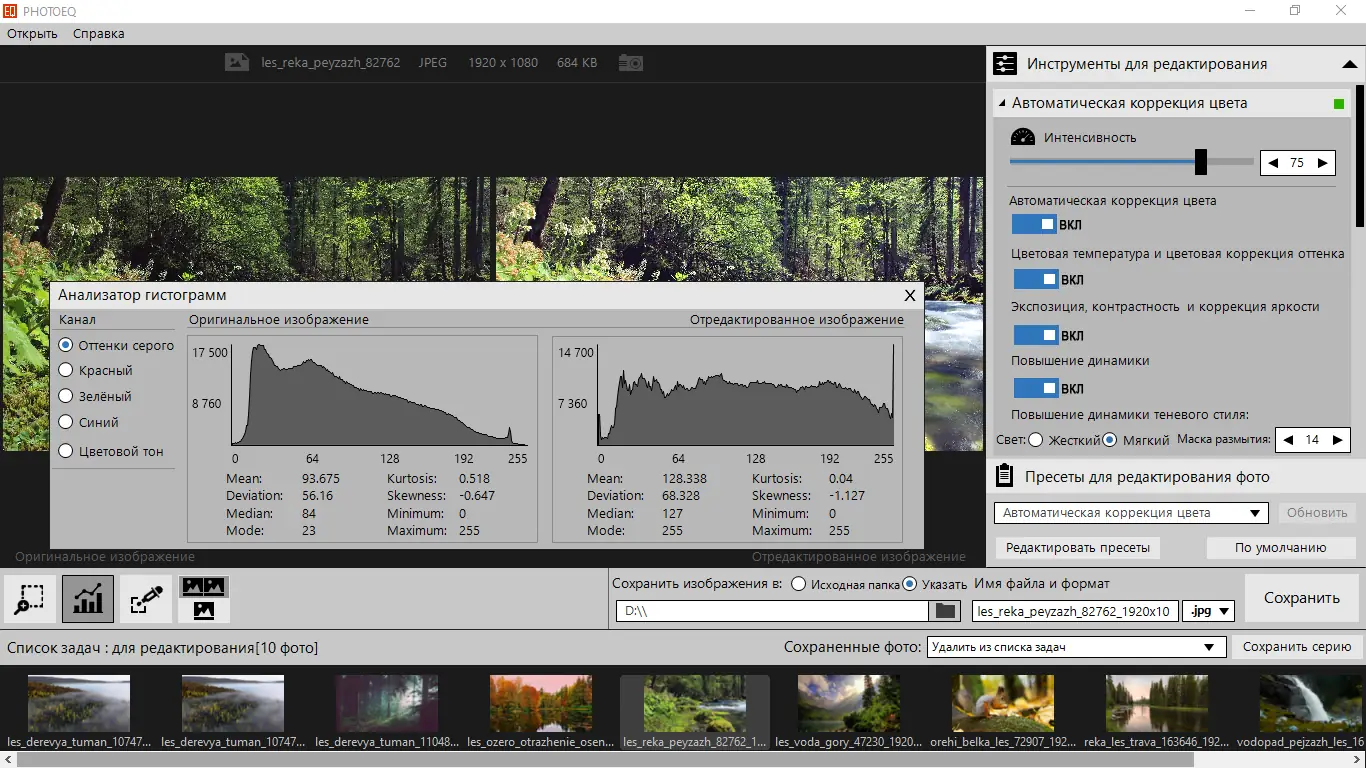
Task: Select the Указать save location option
Action: [x=910, y=584]
